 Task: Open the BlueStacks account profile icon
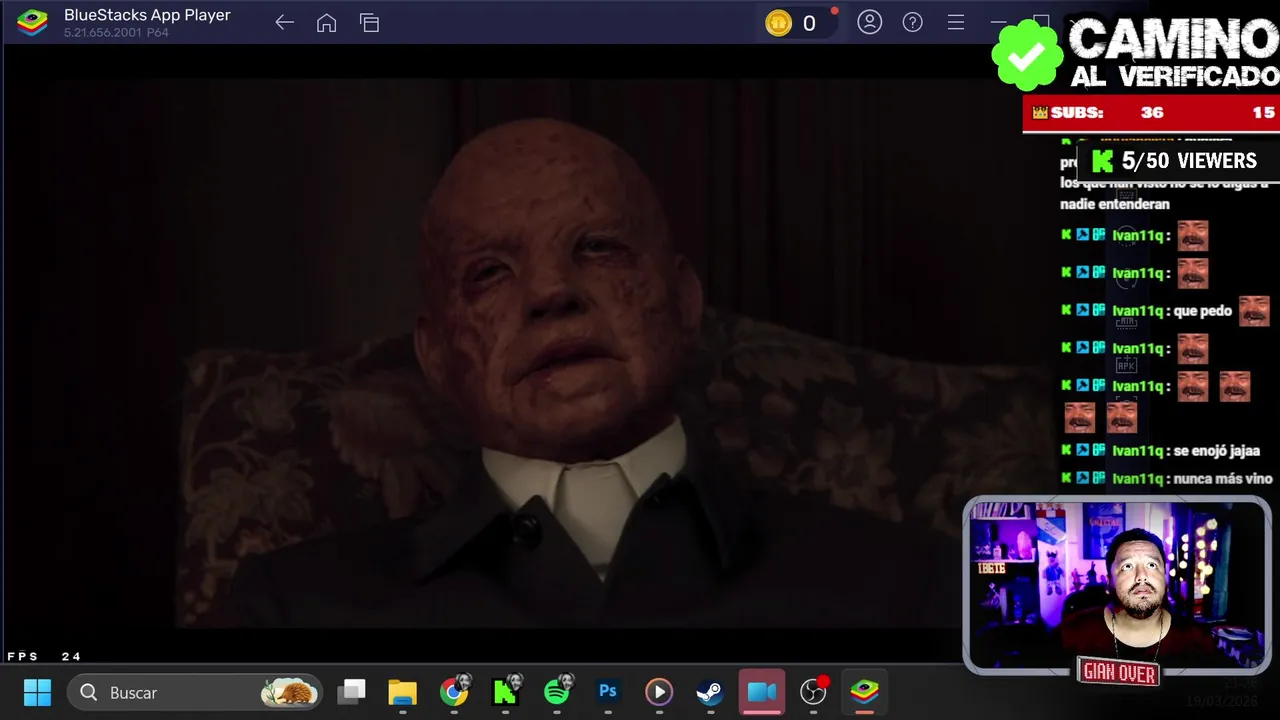coord(870,22)
